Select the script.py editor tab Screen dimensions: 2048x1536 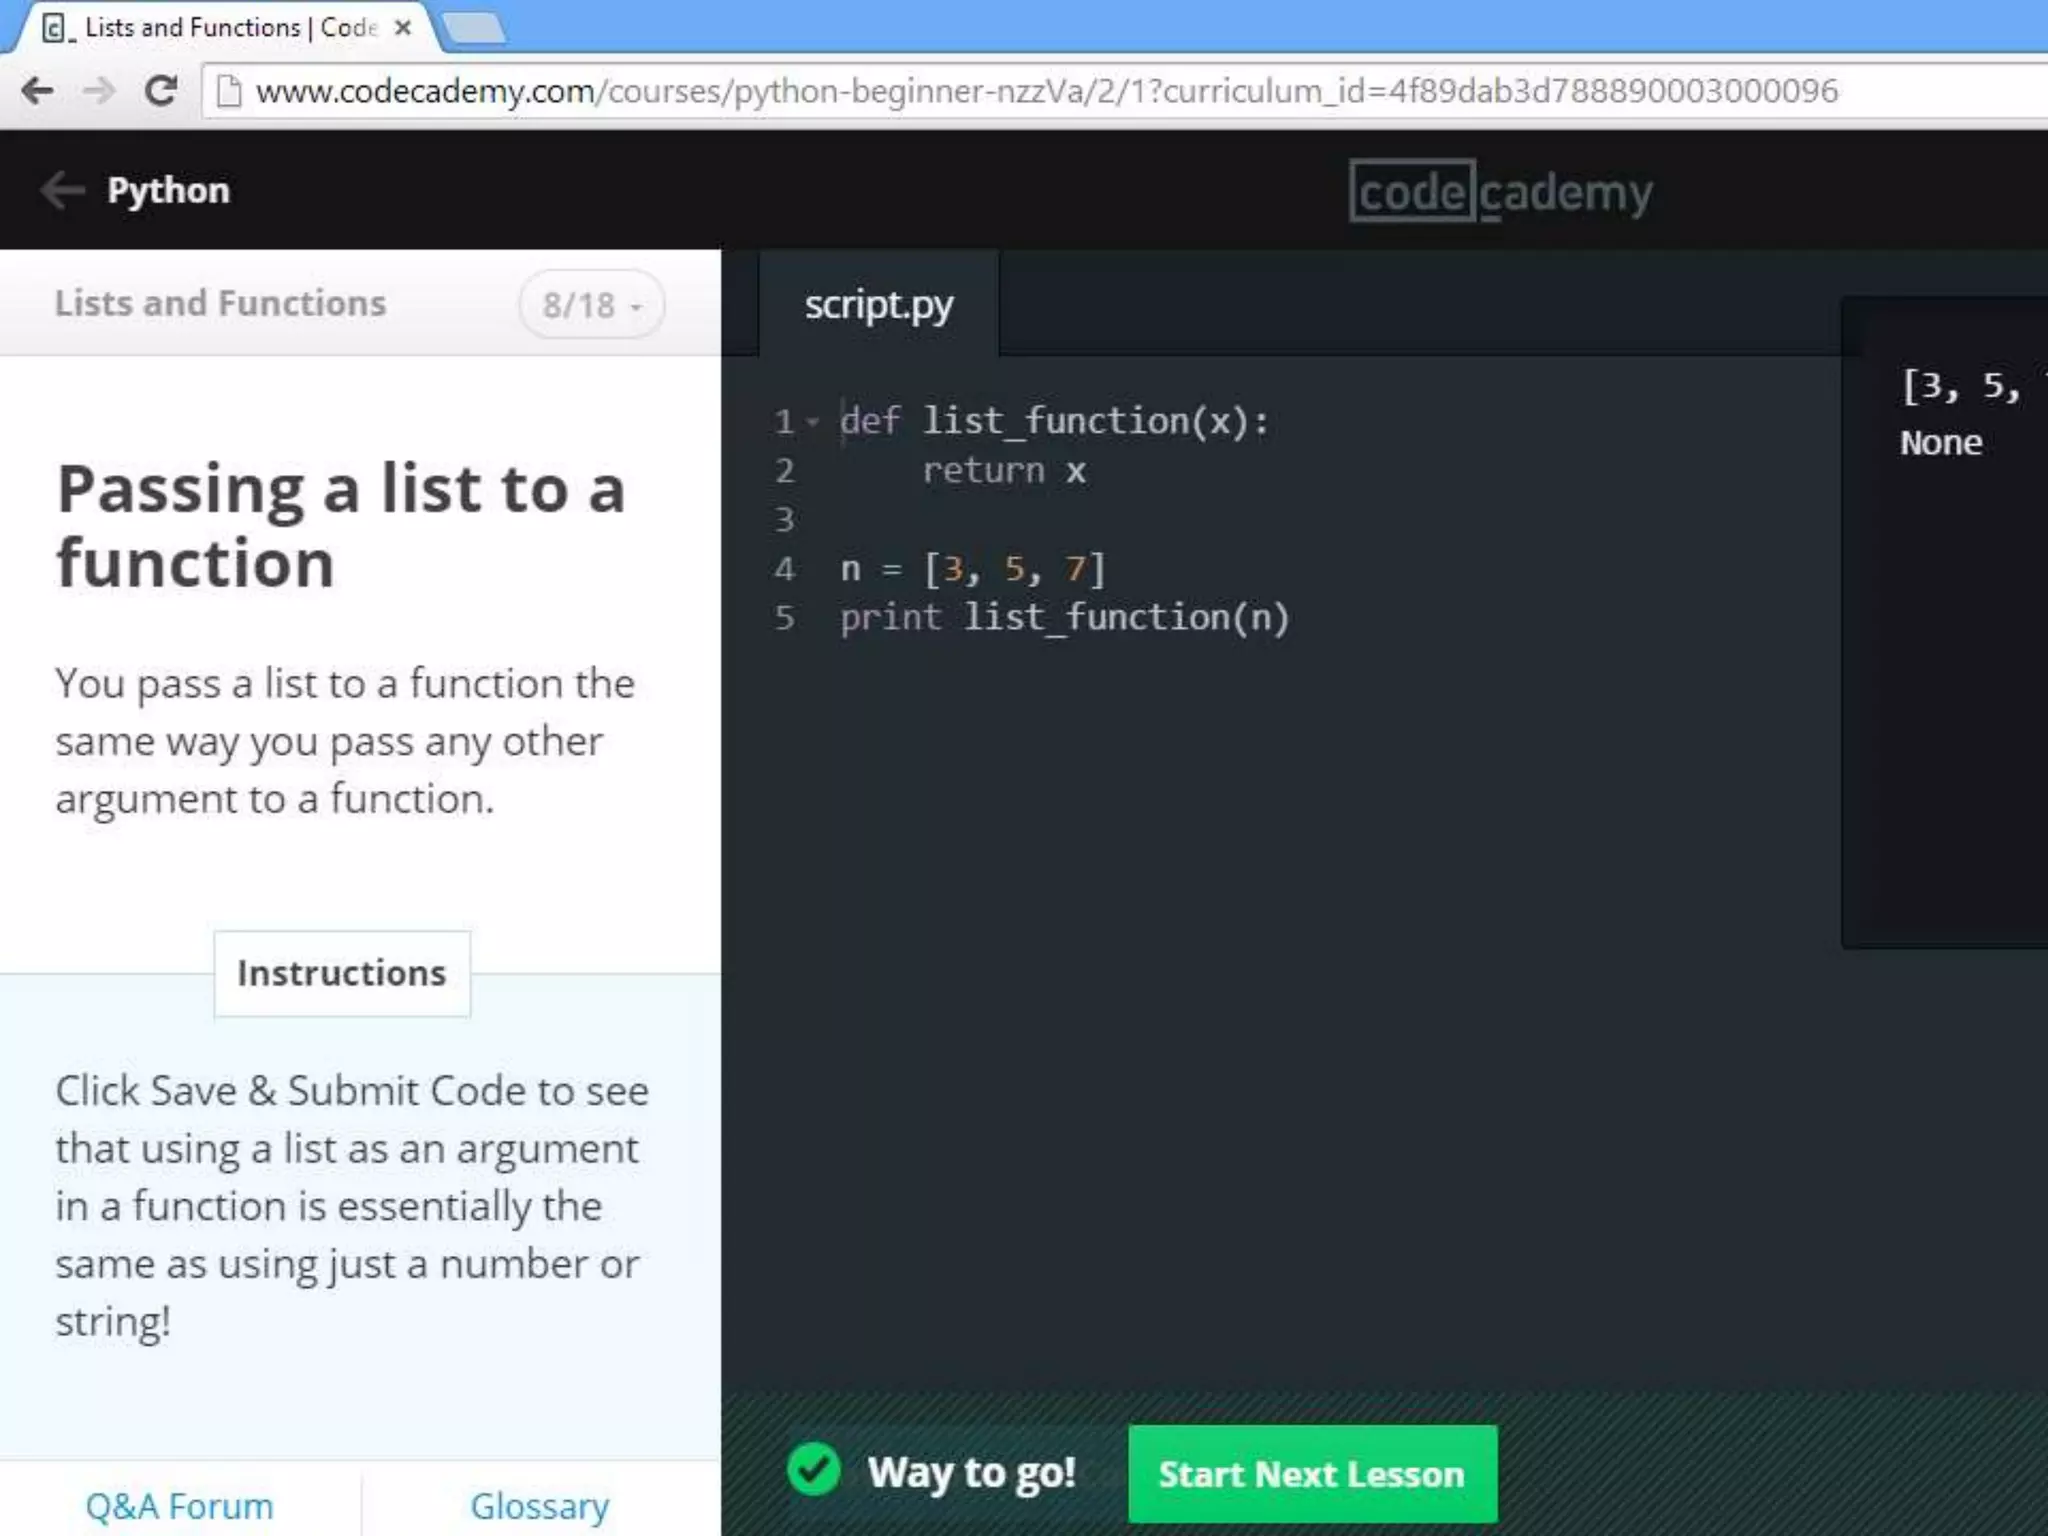(878, 304)
